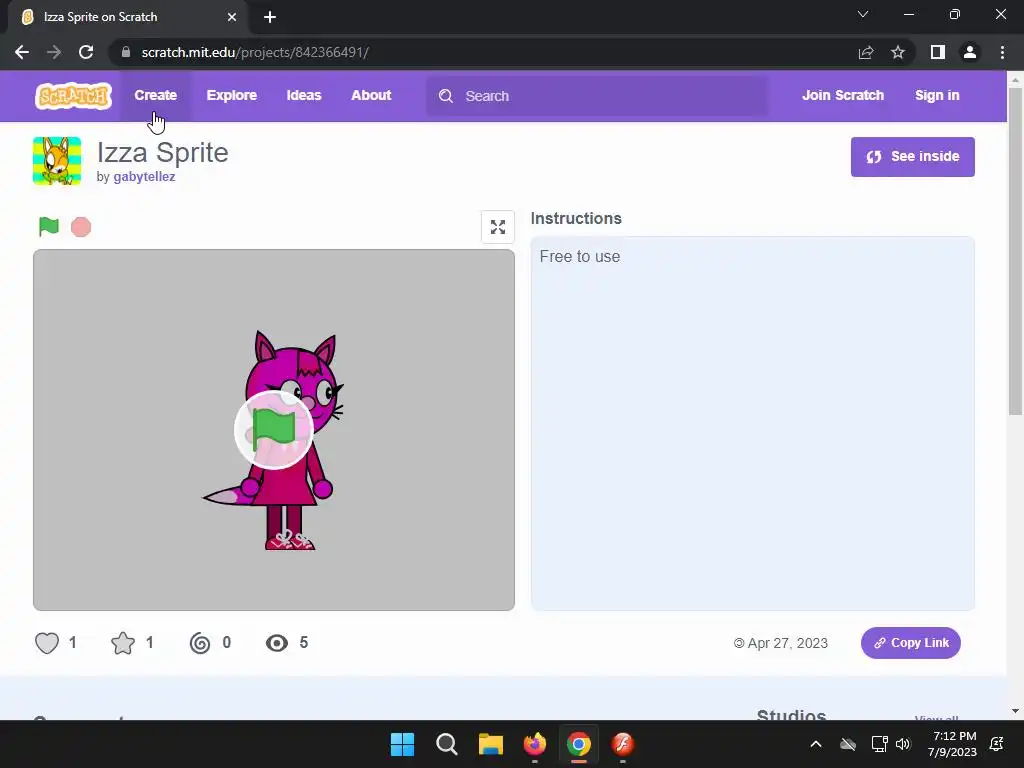This screenshot has height=768, width=1024.
Task: Click the browser forward arrow
Action: click(x=54, y=52)
